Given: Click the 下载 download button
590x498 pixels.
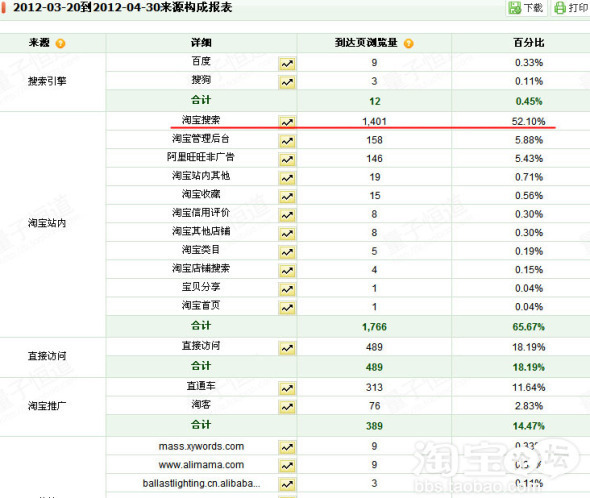Looking at the screenshot, I should tap(526, 8).
